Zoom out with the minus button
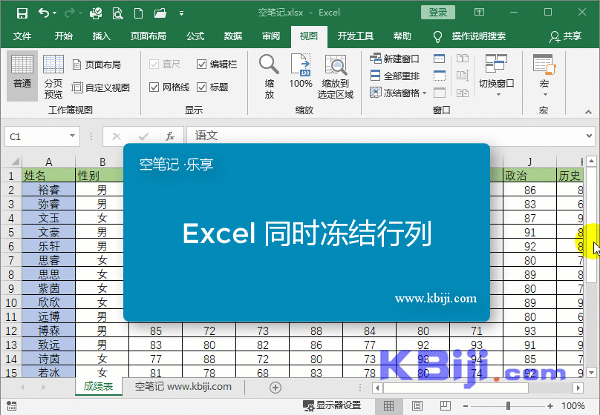The height and width of the screenshot is (415, 600). click(x=465, y=406)
